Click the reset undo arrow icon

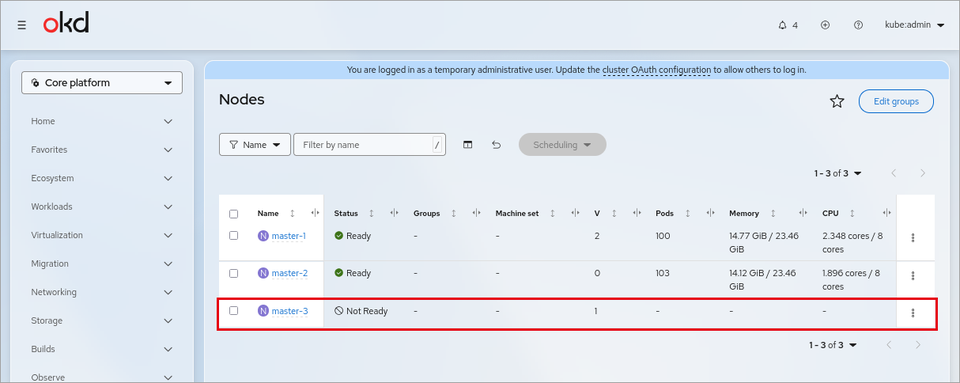tap(497, 145)
